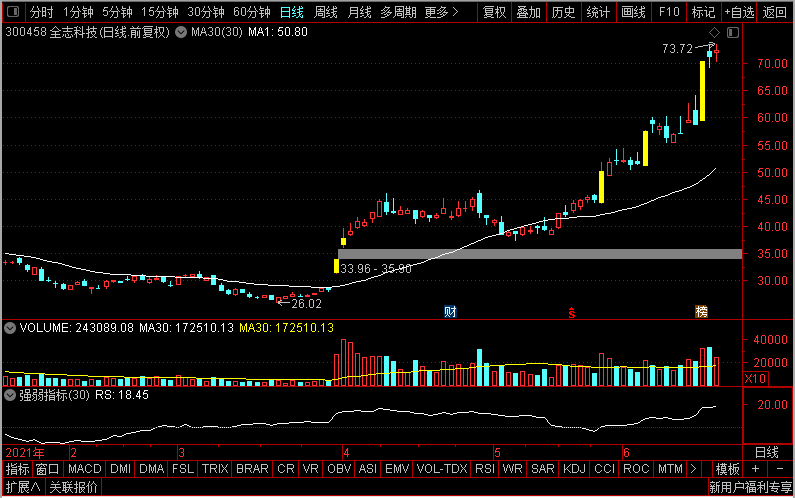This screenshot has width=795, height=498.
Task: Open the 多周期 multi-period view
Action: coord(399,12)
